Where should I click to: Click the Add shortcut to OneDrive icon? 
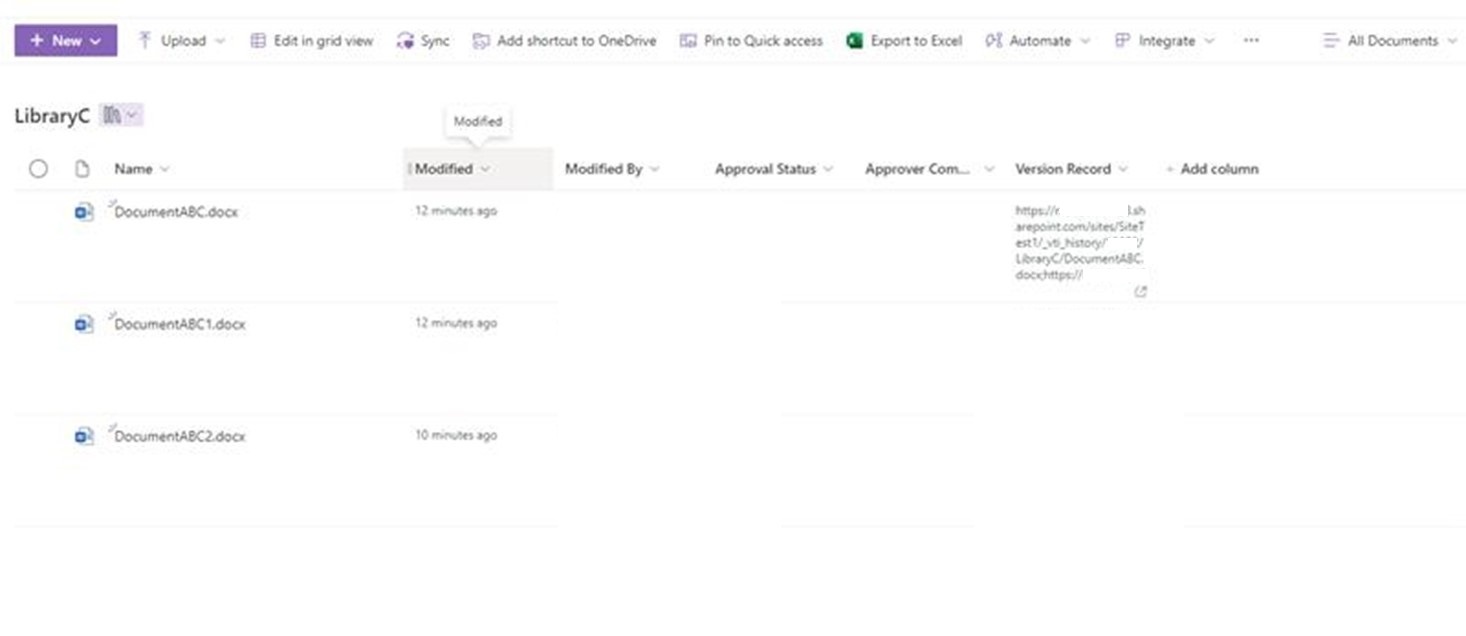coord(481,41)
